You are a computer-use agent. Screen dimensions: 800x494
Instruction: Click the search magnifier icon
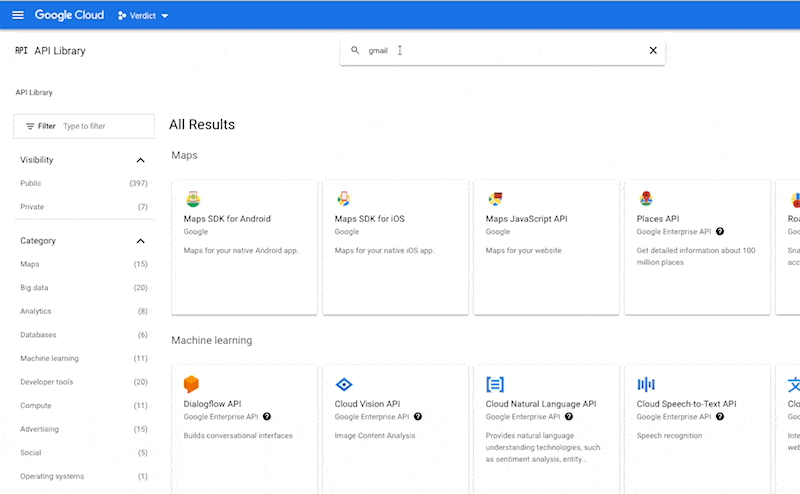[355, 50]
